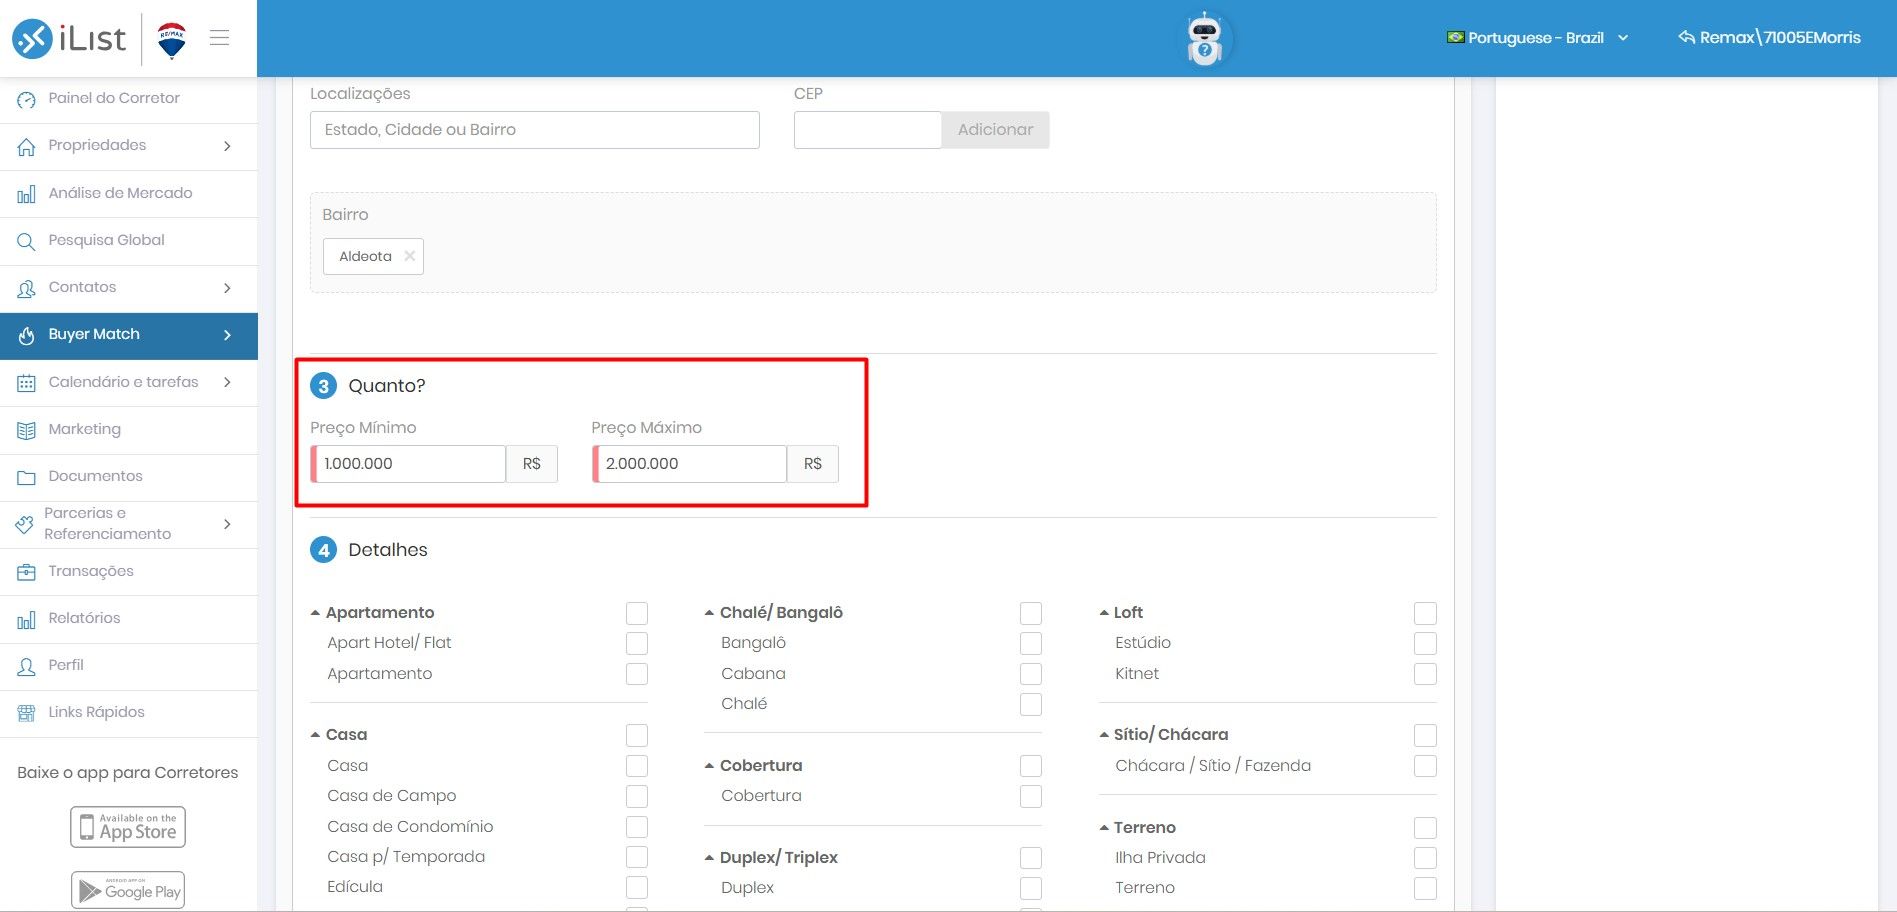The width and height of the screenshot is (1897, 912).
Task: Expand the Contatos submenu arrow
Action: pos(227,288)
